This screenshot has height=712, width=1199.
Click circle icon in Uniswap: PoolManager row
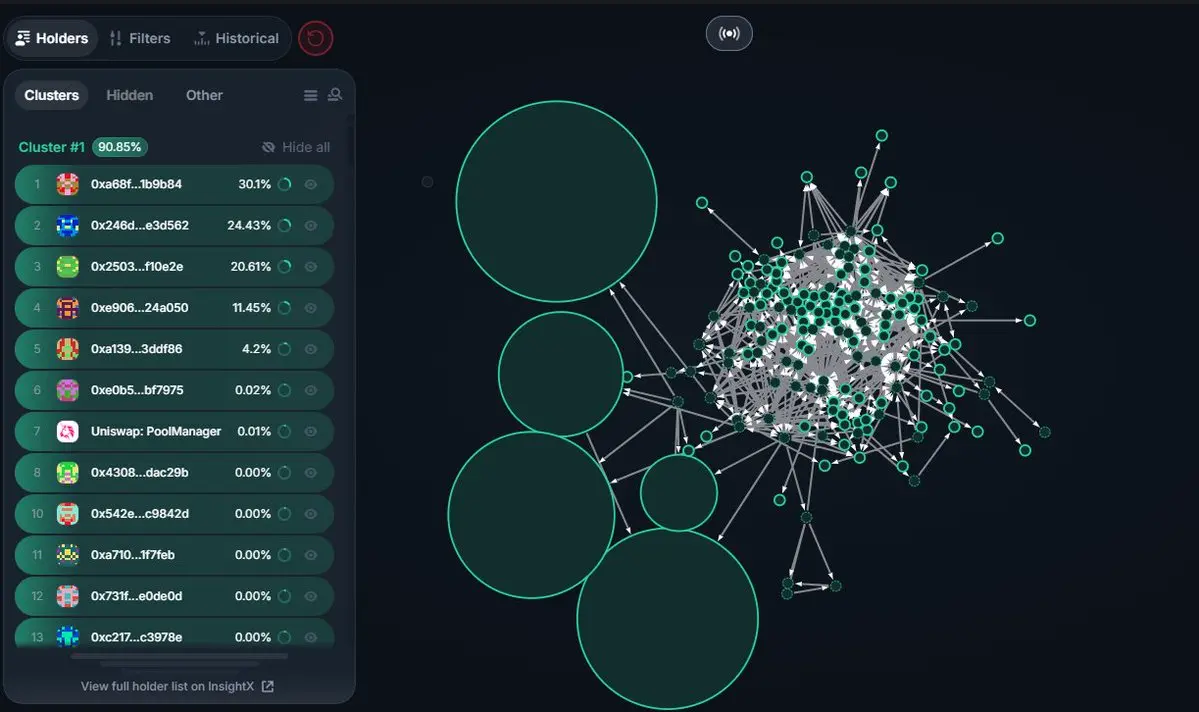tap(284, 431)
